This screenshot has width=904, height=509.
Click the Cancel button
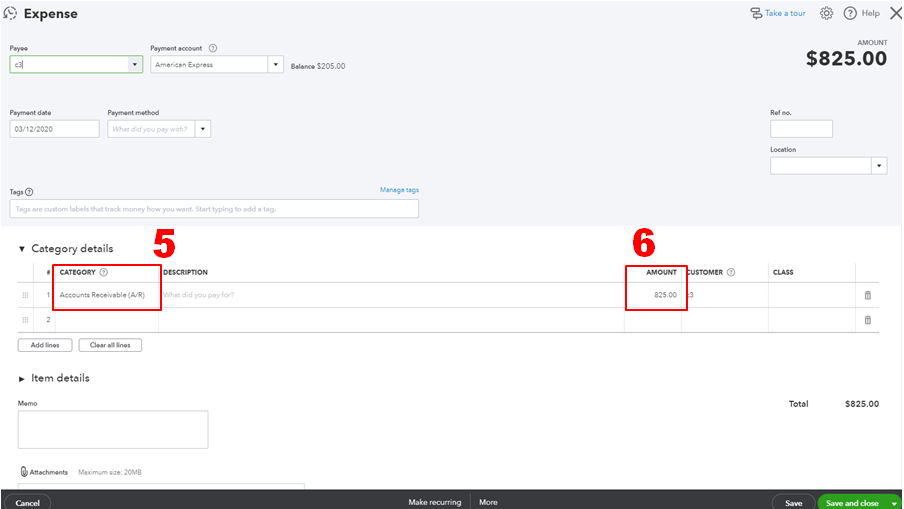pyautogui.click(x=28, y=503)
